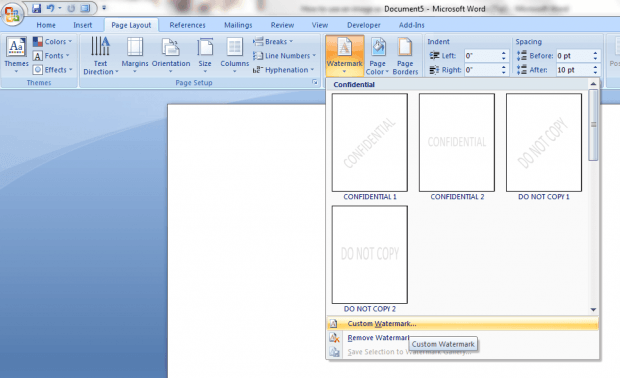Image resolution: width=620 pixels, height=378 pixels.
Task: Click the Indent Right icon
Action: [x=435, y=70]
